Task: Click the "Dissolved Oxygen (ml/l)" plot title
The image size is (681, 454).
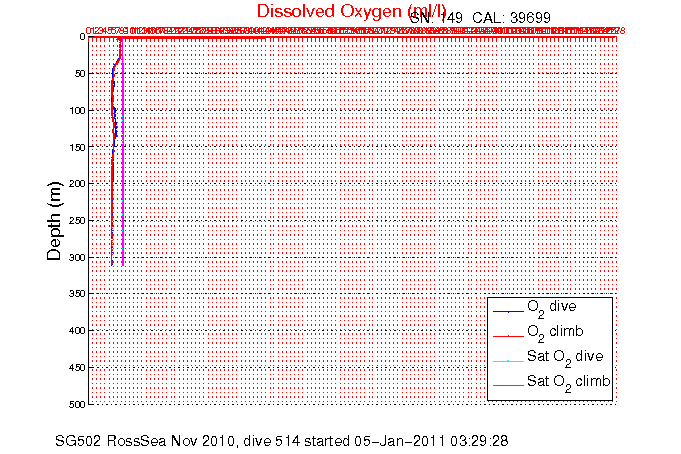Action: pyautogui.click(x=351, y=12)
